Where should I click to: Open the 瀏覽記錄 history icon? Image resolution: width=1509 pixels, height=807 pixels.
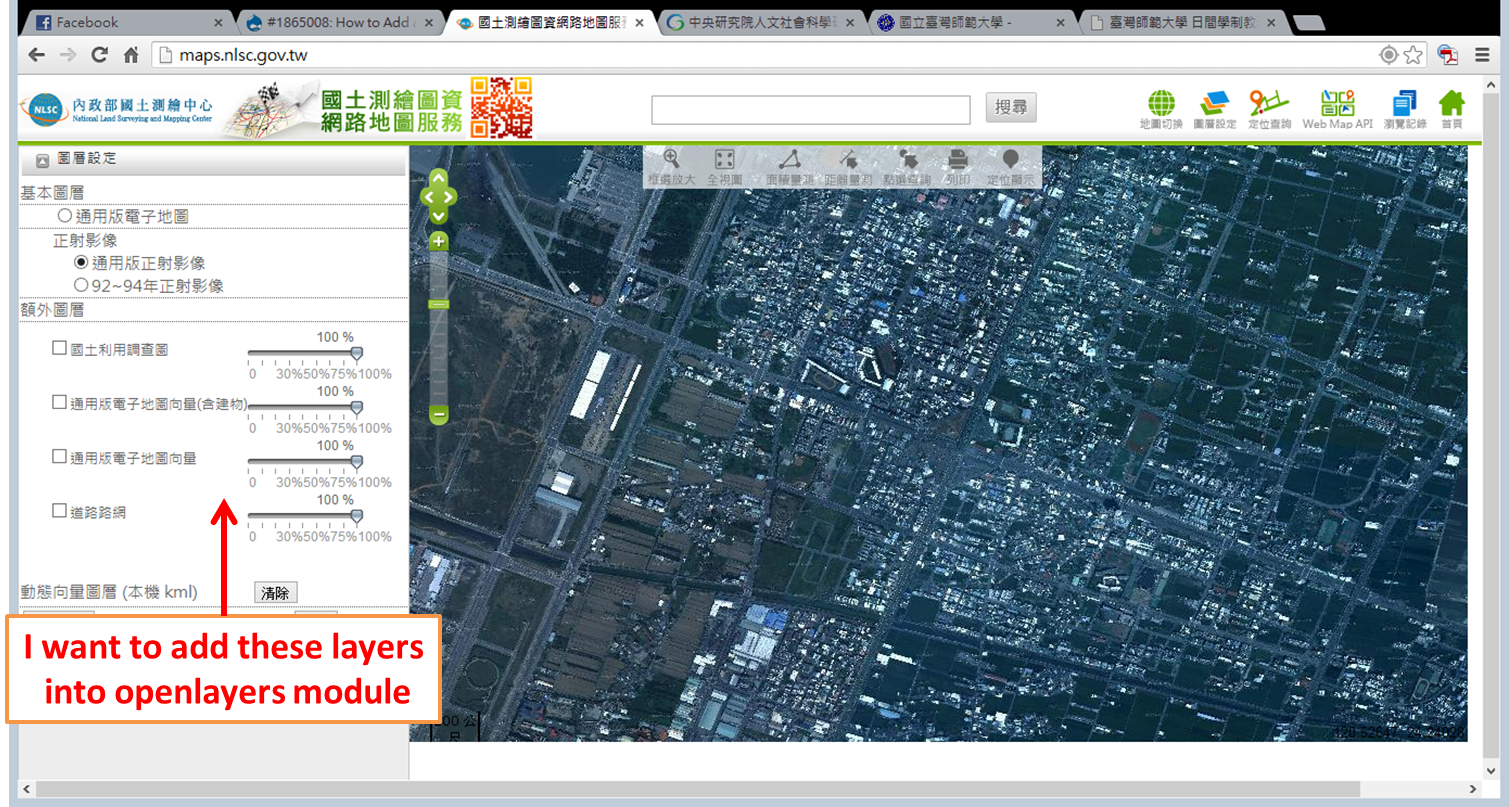tap(1405, 109)
